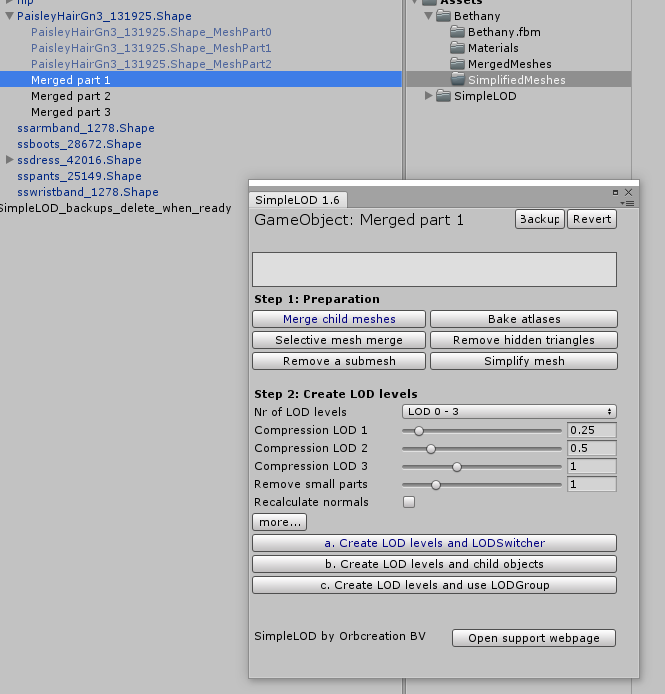Click Create LOD levels and LODSwitcher
Viewport: 665px width, 694px height.
click(x=434, y=543)
